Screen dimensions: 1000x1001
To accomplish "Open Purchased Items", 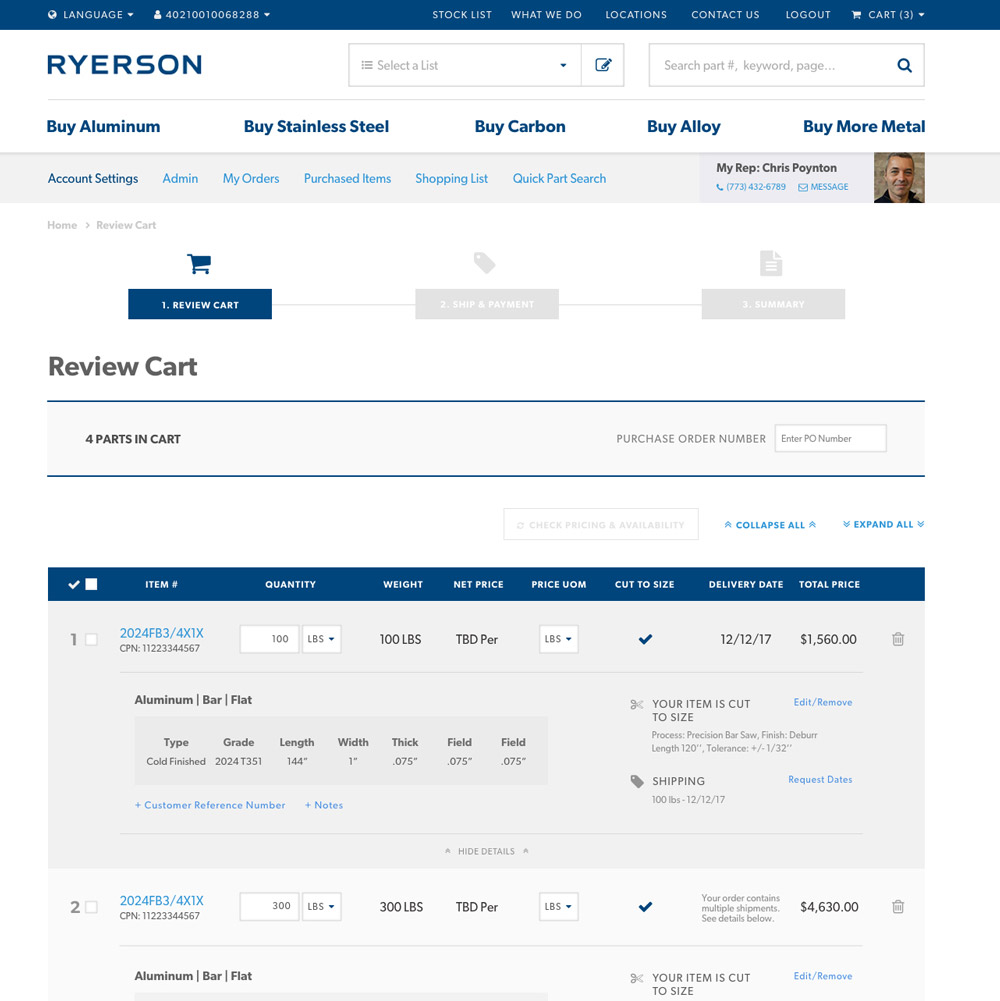I will (347, 179).
